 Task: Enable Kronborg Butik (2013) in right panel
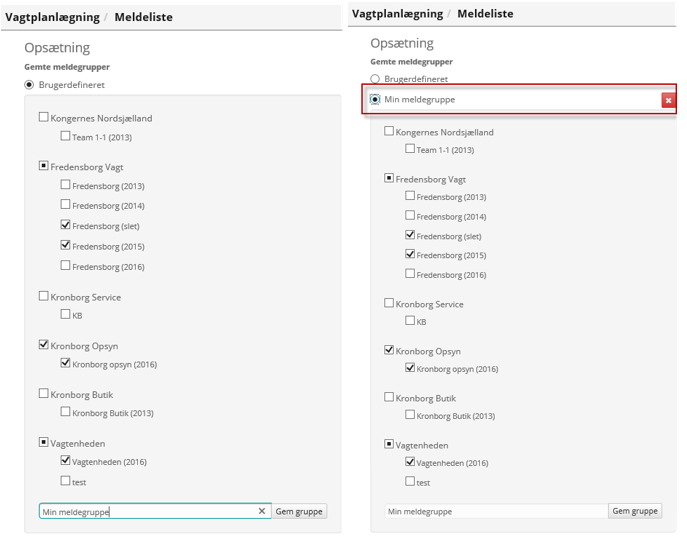point(410,415)
